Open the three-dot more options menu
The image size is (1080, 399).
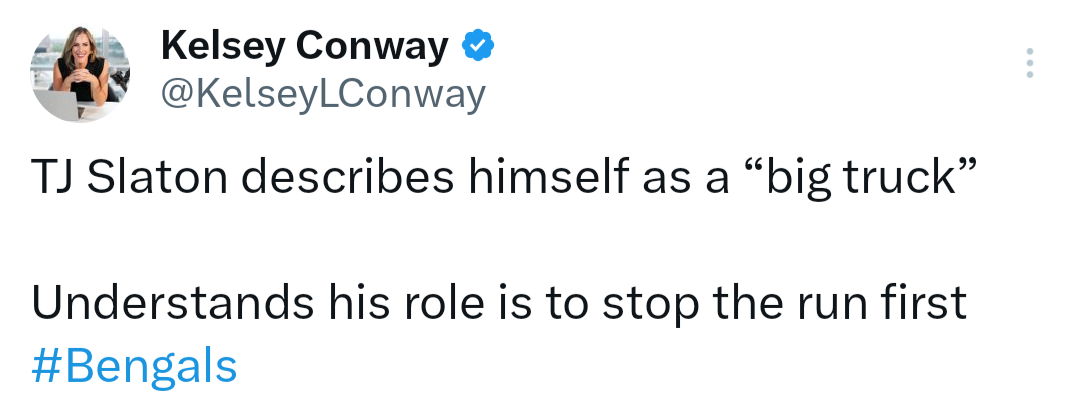[x=1029, y=63]
